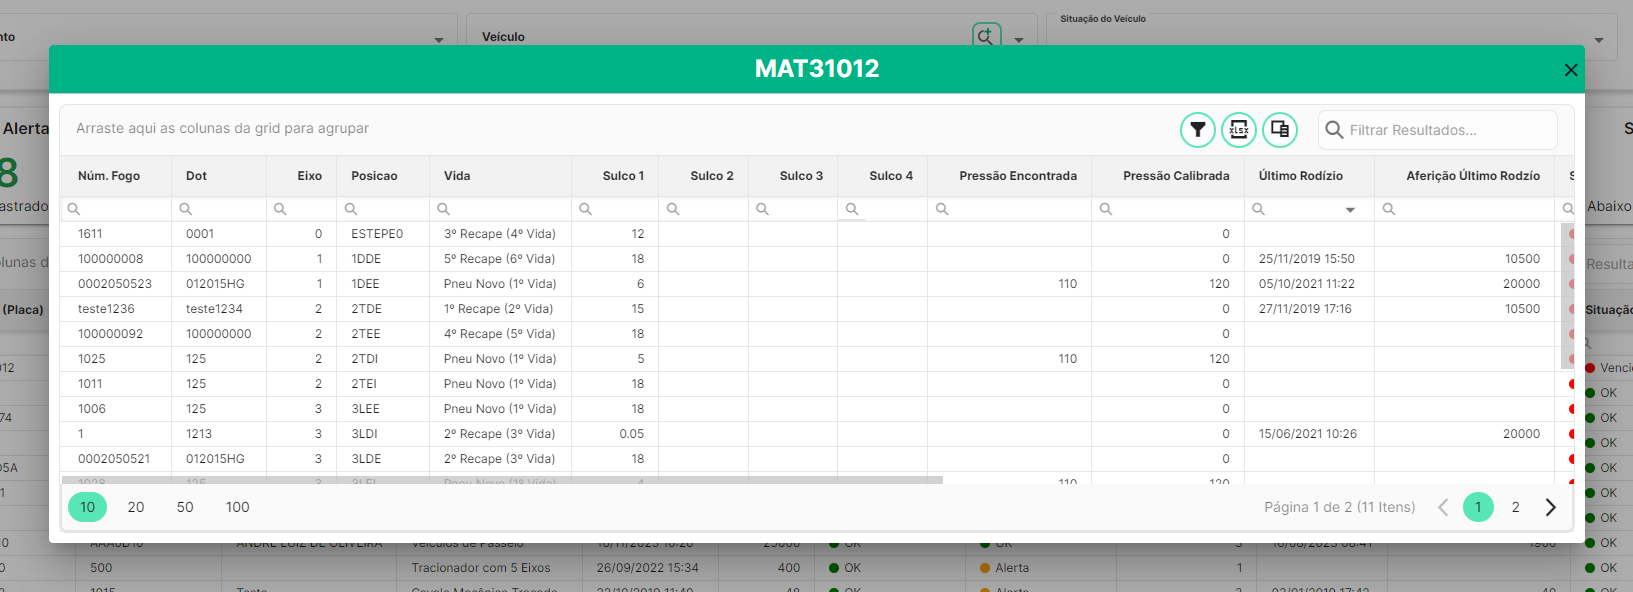Click the date 27/11/2019 17:16

pyautogui.click(x=1305, y=309)
